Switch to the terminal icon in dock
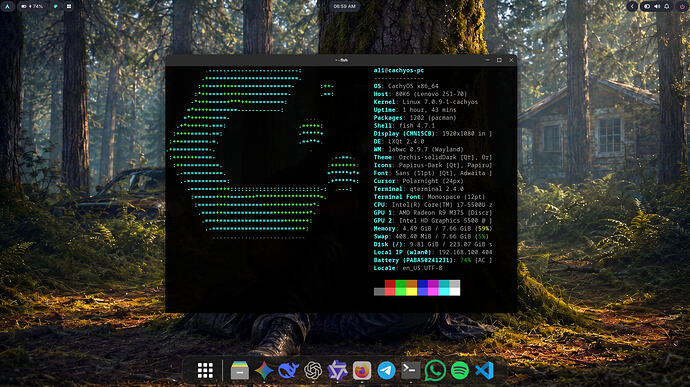Image resolution: width=690 pixels, height=387 pixels. 411,370
